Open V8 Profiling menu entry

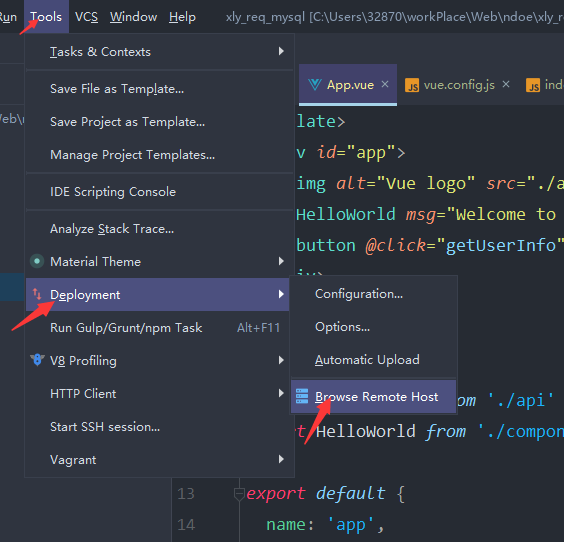(159, 361)
